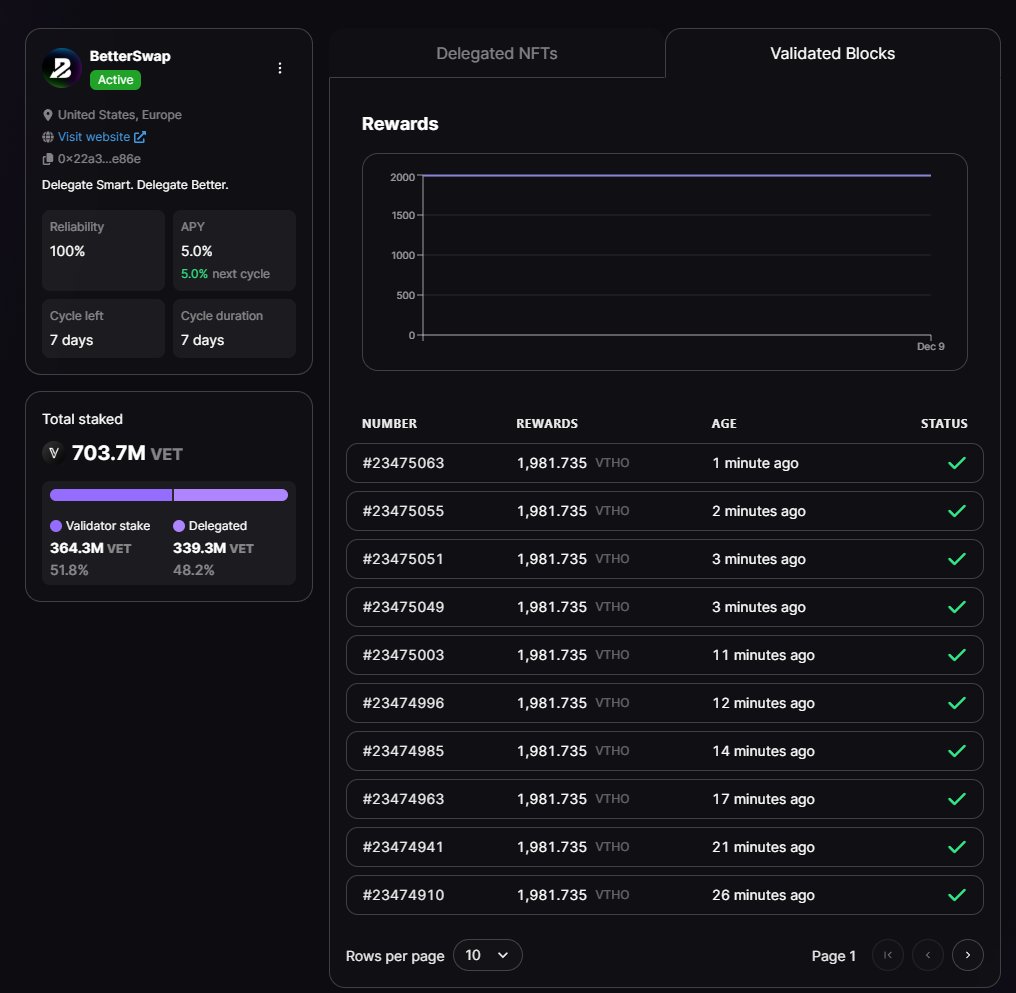1016x993 pixels.
Task: Click the status checkmark for block #23474941
Action: (x=956, y=847)
